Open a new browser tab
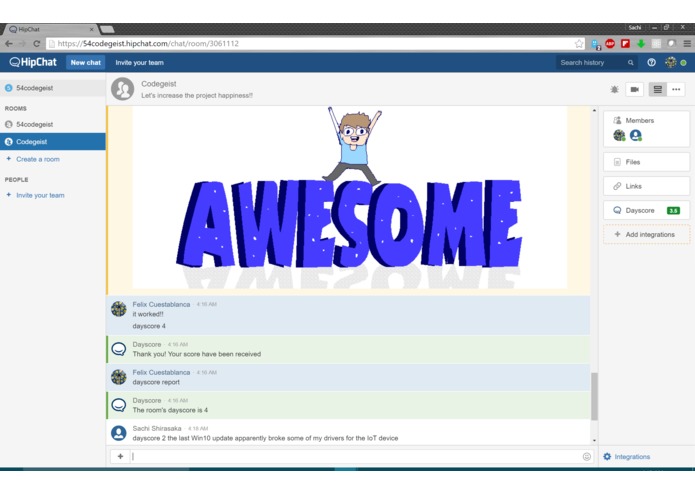 click(107, 29)
